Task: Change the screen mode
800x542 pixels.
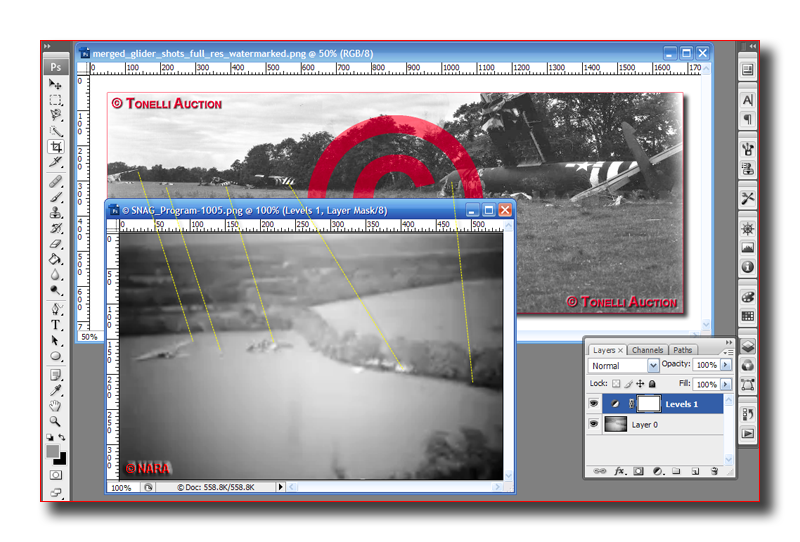Action: [x=56, y=492]
